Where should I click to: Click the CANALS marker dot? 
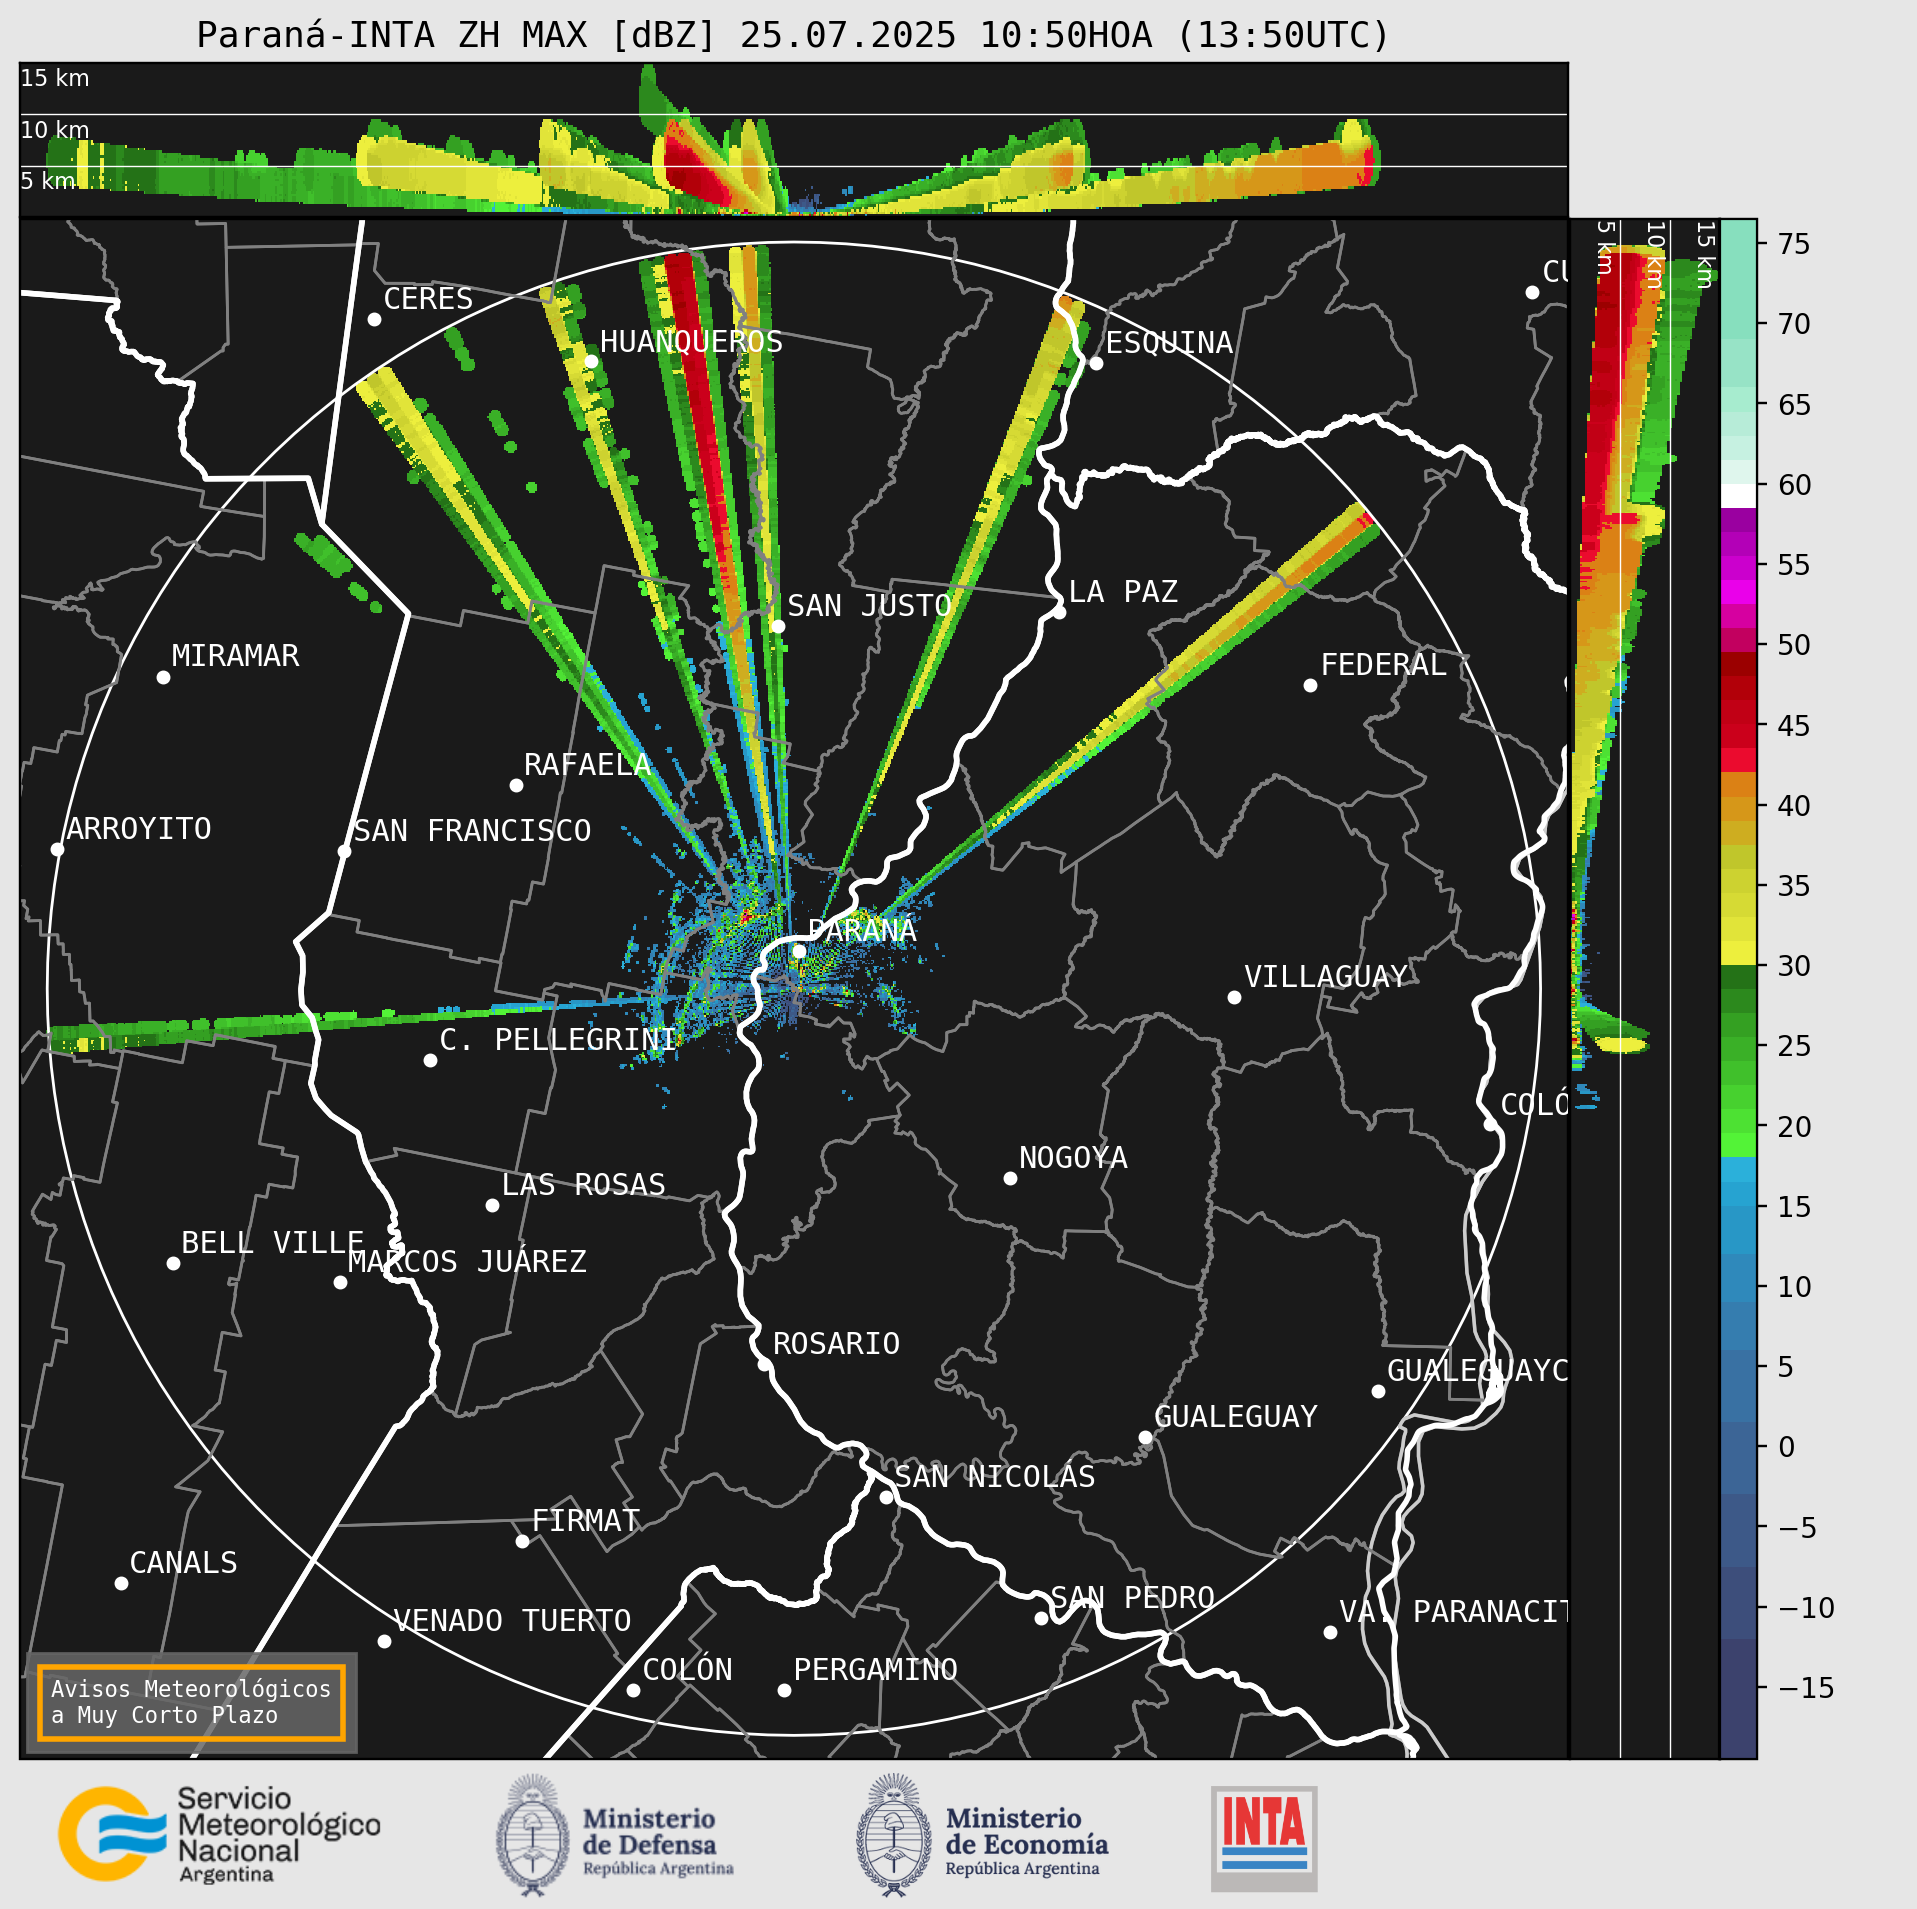(x=121, y=1583)
